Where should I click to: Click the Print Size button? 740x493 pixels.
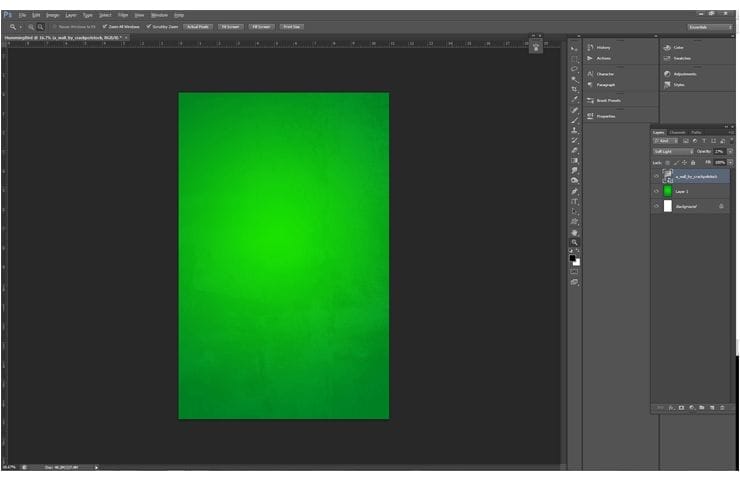292,27
